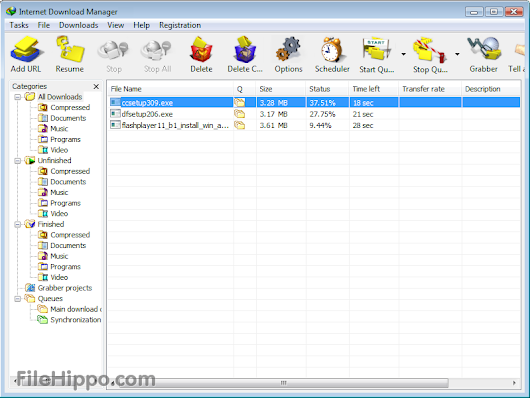Open the Downloads menu
Viewport: 530px width, 398px height.
click(78, 25)
